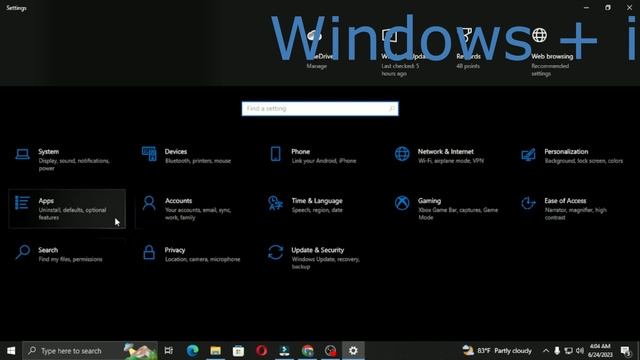The width and height of the screenshot is (640, 360).
Task: Click the Update & Security title
Action: click(318, 250)
